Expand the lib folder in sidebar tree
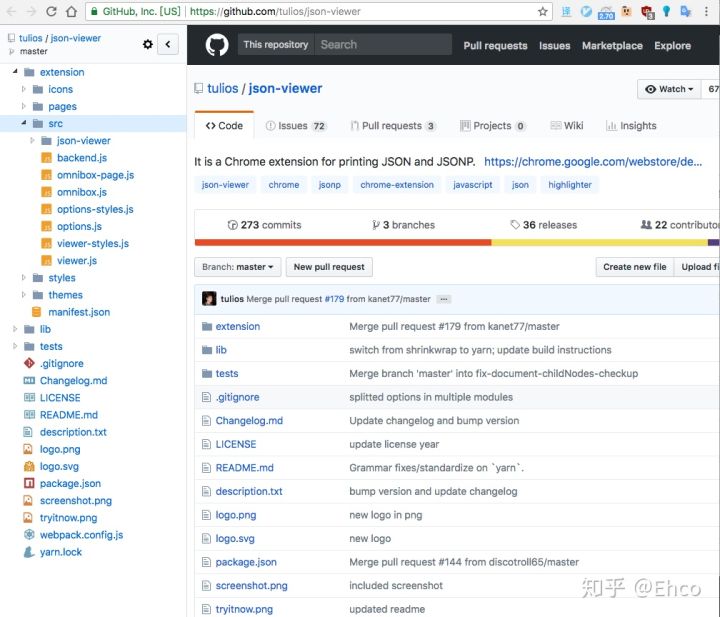 point(15,329)
